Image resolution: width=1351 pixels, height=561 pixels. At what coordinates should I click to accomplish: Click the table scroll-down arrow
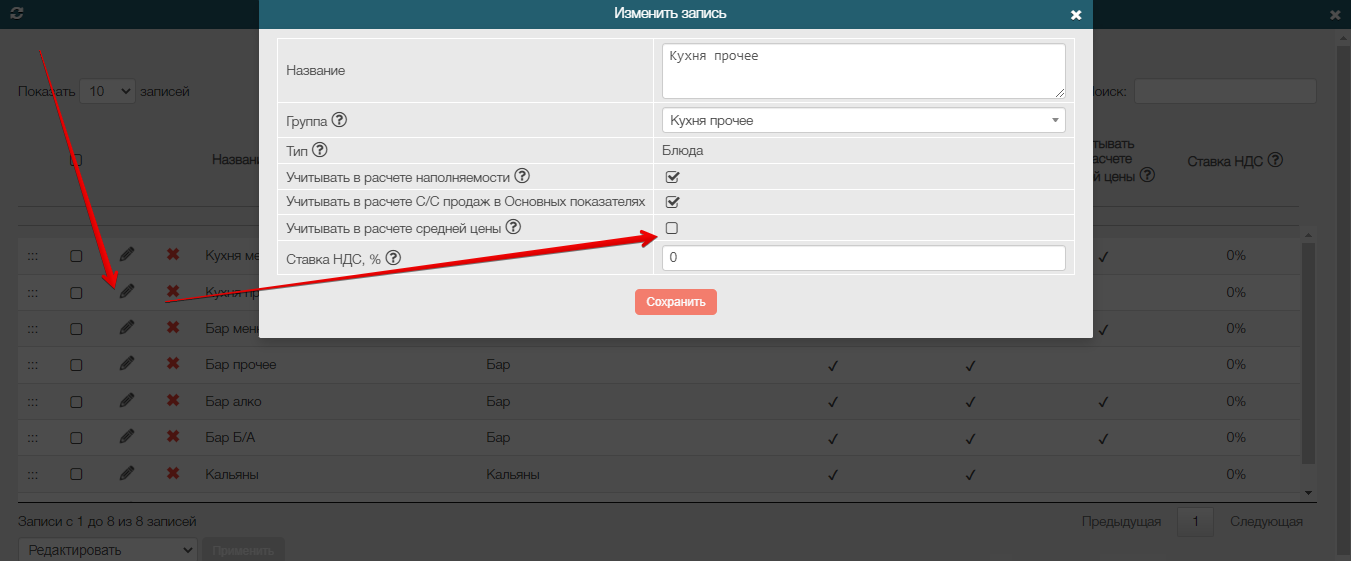[1309, 493]
